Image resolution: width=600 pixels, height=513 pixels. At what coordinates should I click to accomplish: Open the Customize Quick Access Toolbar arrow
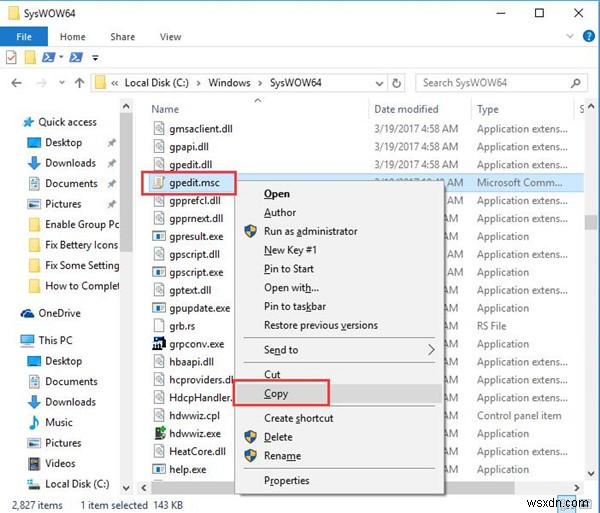(95, 58)
